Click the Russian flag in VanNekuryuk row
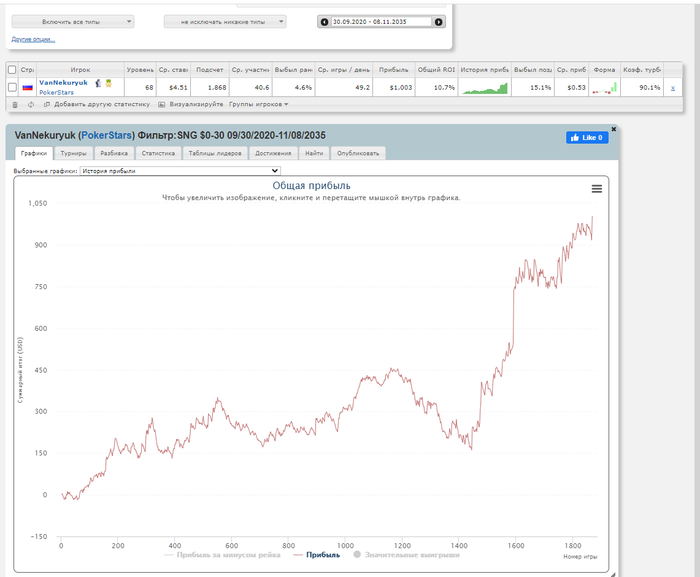The width and height of the screenshot is (700, 577). (x=28, y=88)
